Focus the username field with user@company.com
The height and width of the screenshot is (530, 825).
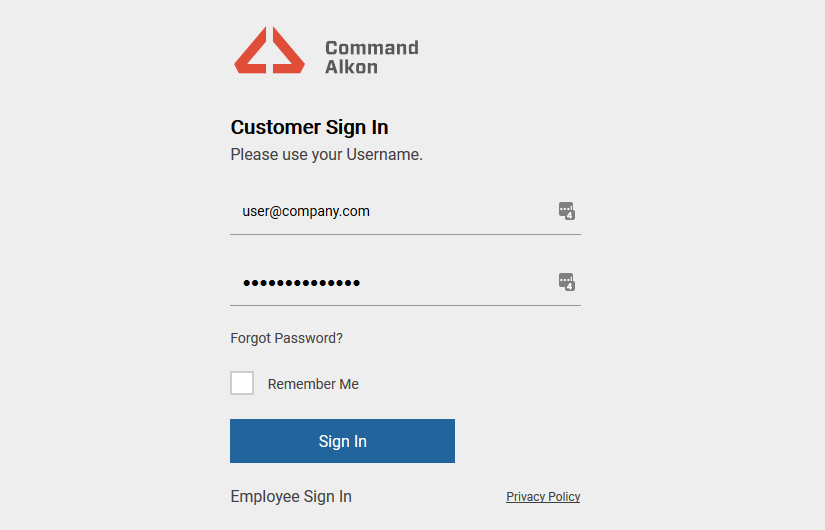pyautogui.click(x=405, y=212)
